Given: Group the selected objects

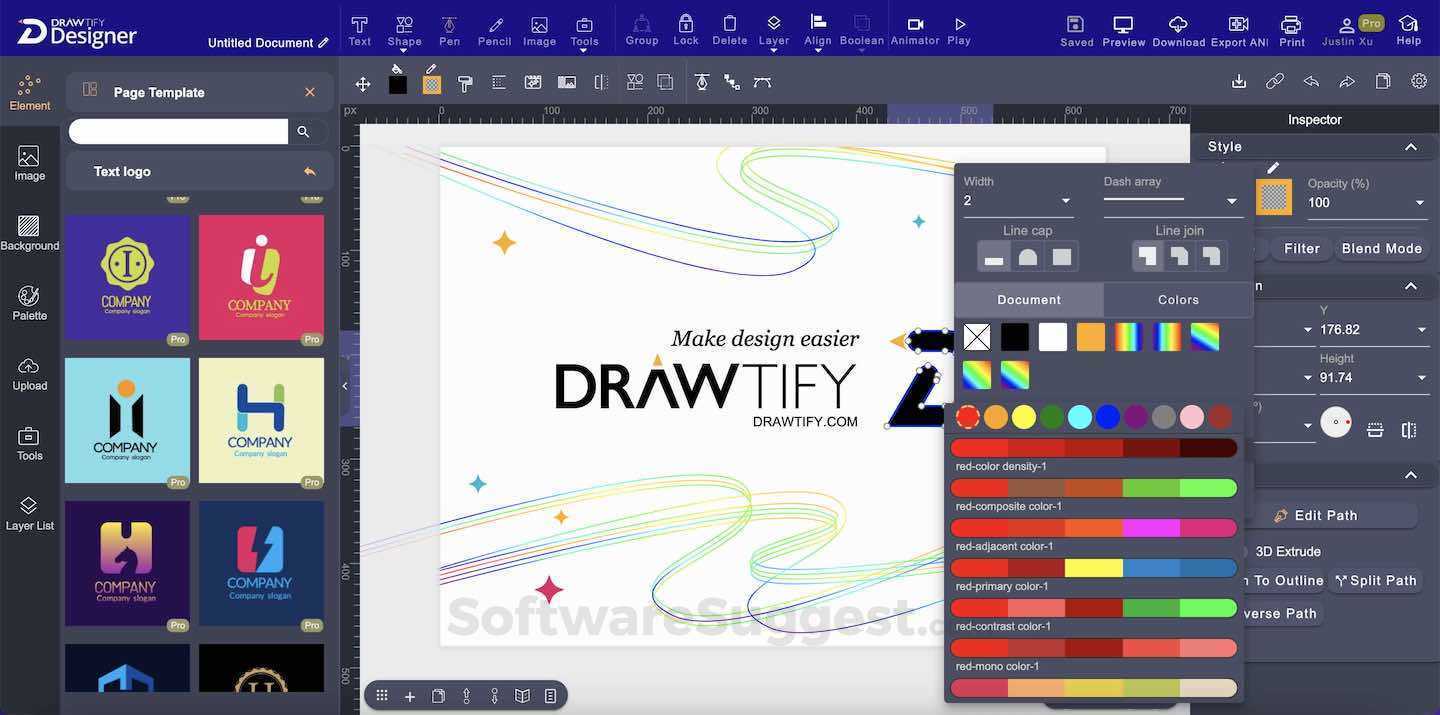Looking at the screenshot, I should (x=640, y=28).
